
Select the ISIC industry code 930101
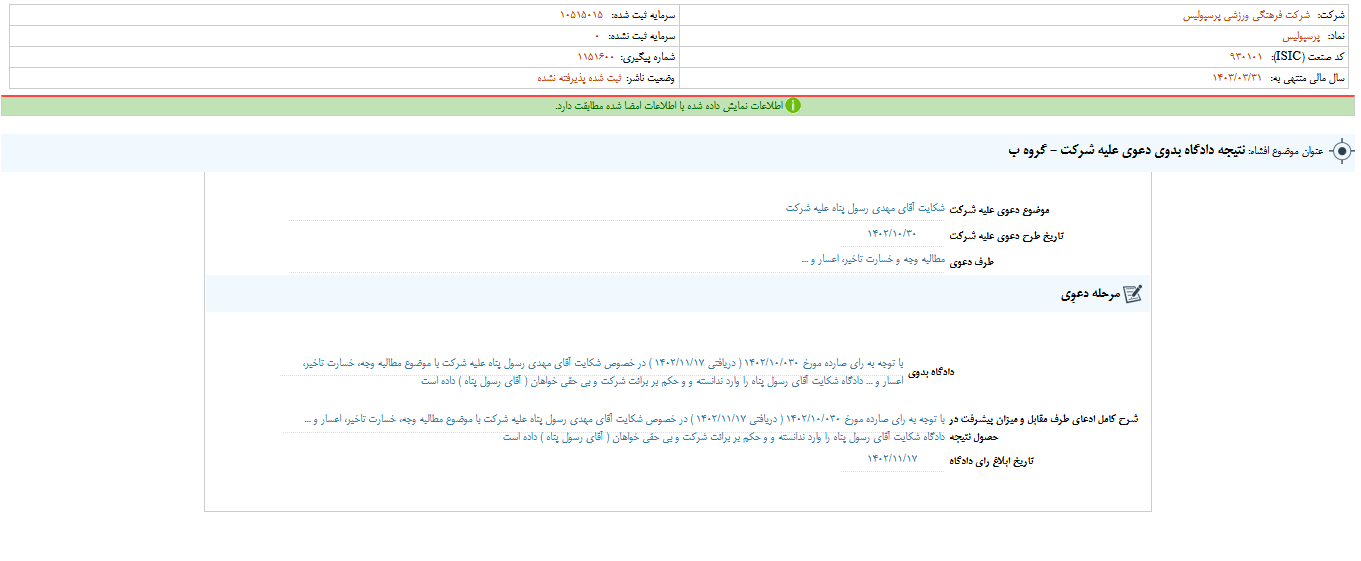pos(1246,57)
